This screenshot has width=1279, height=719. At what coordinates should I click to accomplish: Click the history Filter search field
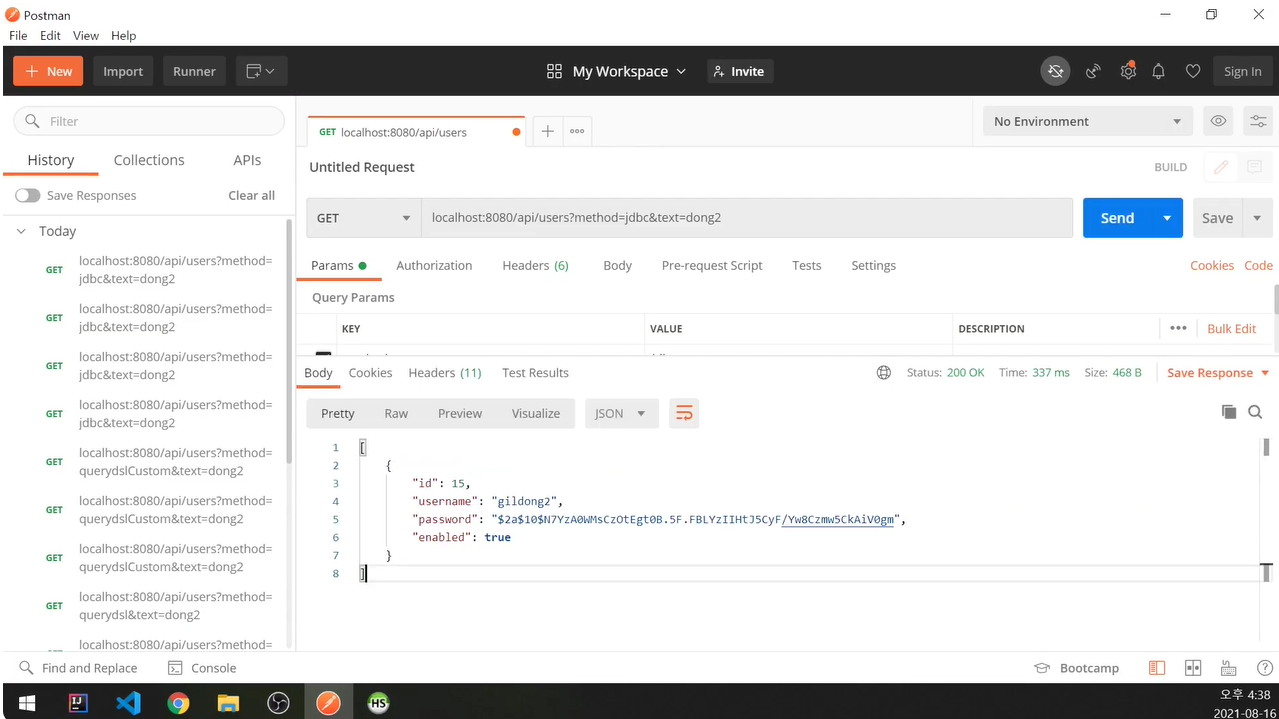(x=149, y=121)
